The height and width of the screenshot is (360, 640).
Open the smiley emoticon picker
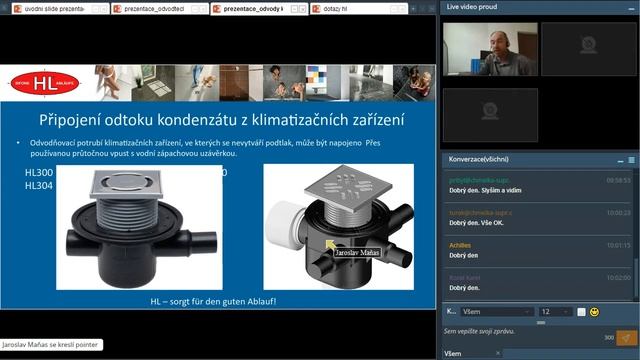click(x=595, y=312)
